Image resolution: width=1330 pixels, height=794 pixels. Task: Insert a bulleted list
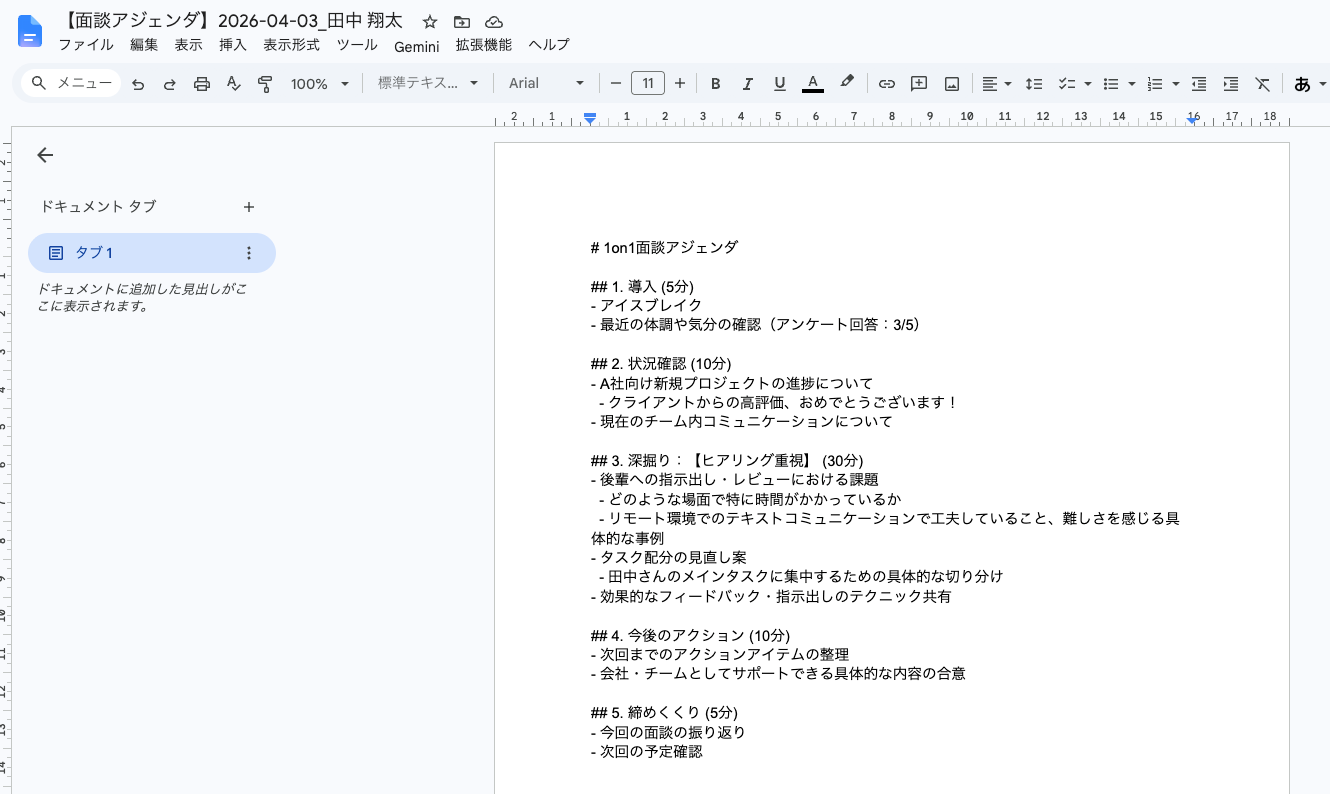(1110, 84)
